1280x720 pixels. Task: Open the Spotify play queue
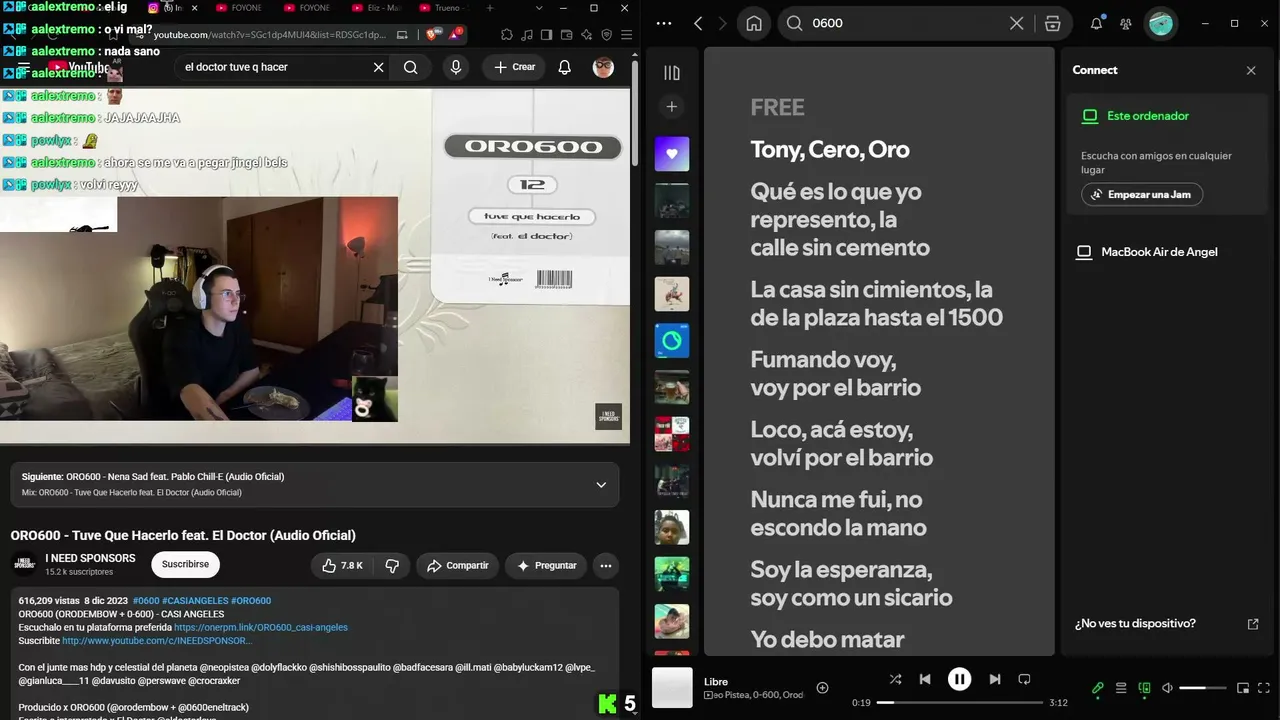1121,688
